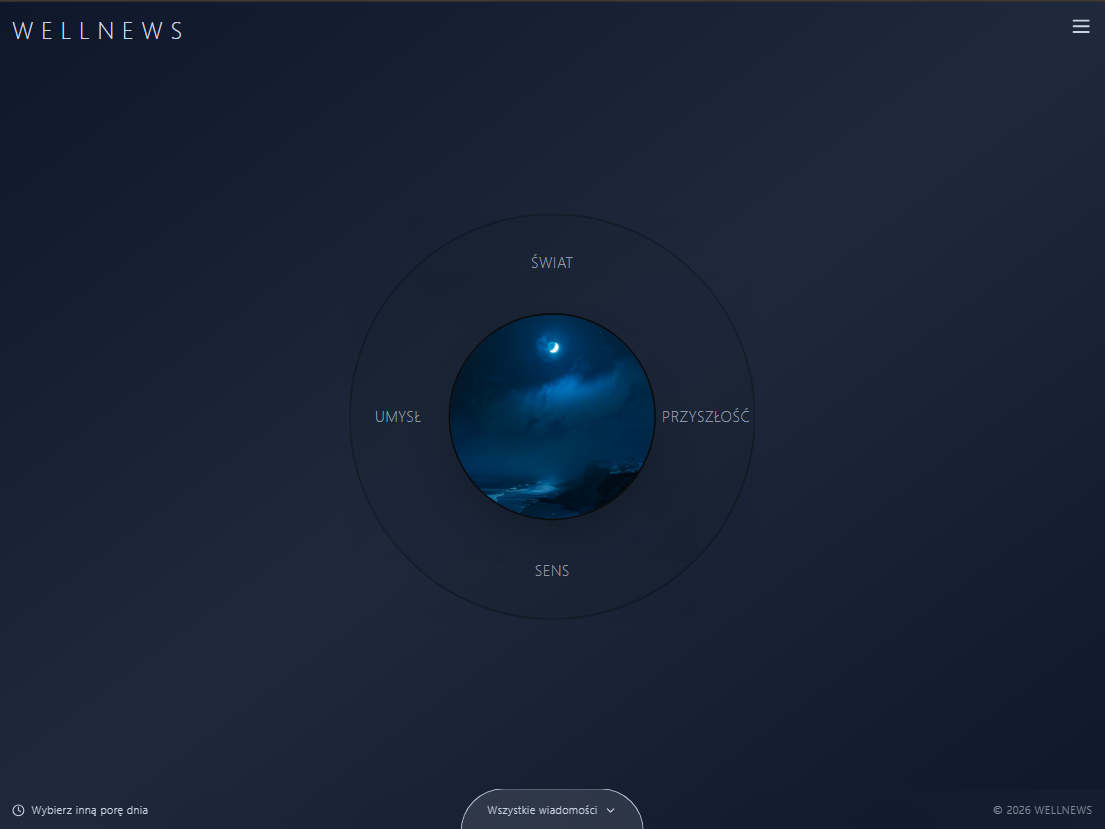Open the hamburger menu
The image size is (1105, 829).
tap(1080, 27)
